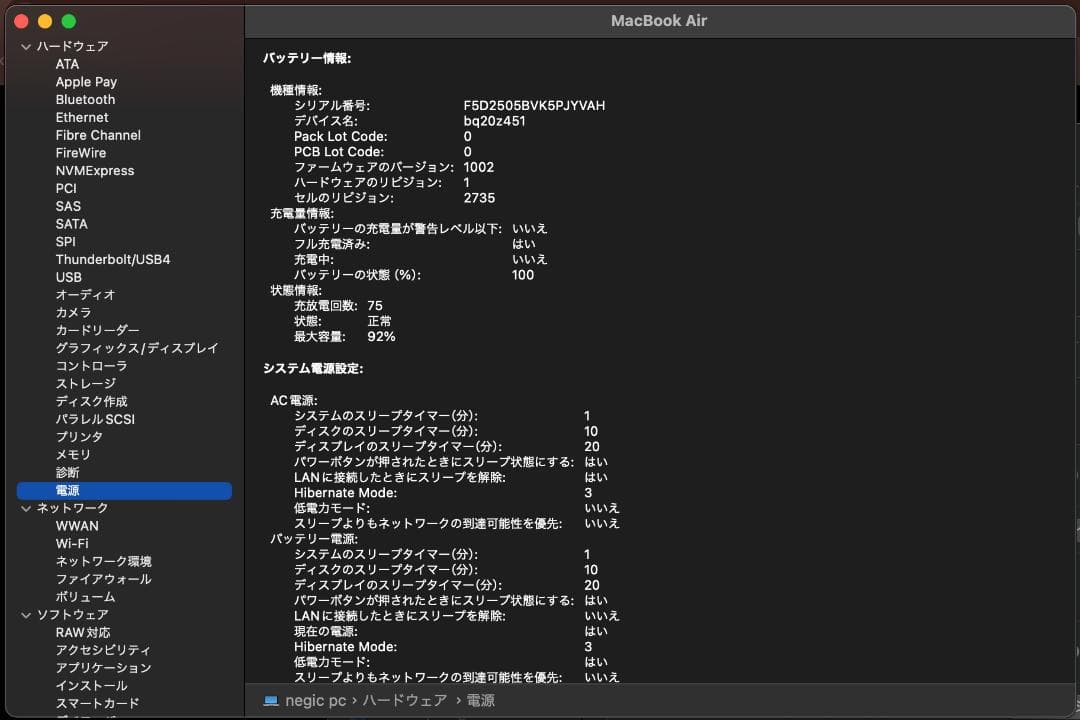Click 電源 in the bottom path bar
The image size is (1080, 720).
click(x=481, y=701)
